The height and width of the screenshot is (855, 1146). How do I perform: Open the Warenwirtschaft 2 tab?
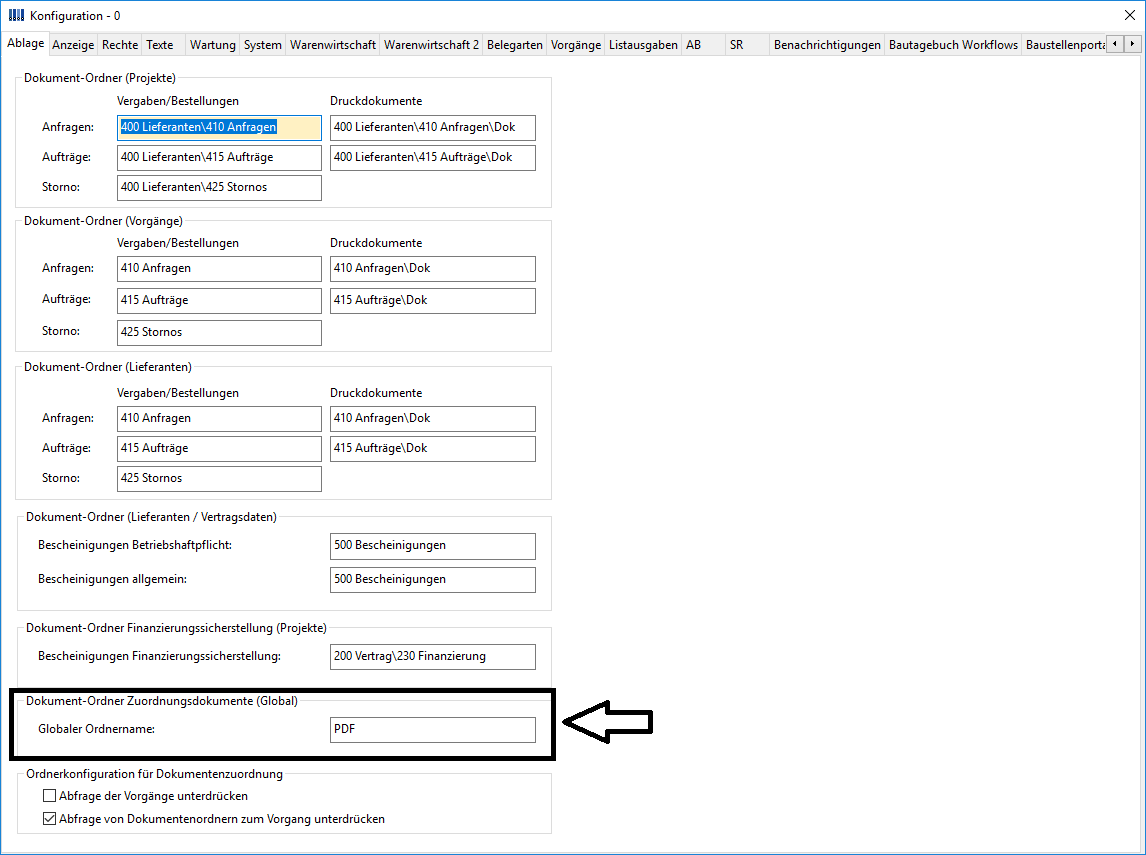pyautogui.click(x=431, y=45)
